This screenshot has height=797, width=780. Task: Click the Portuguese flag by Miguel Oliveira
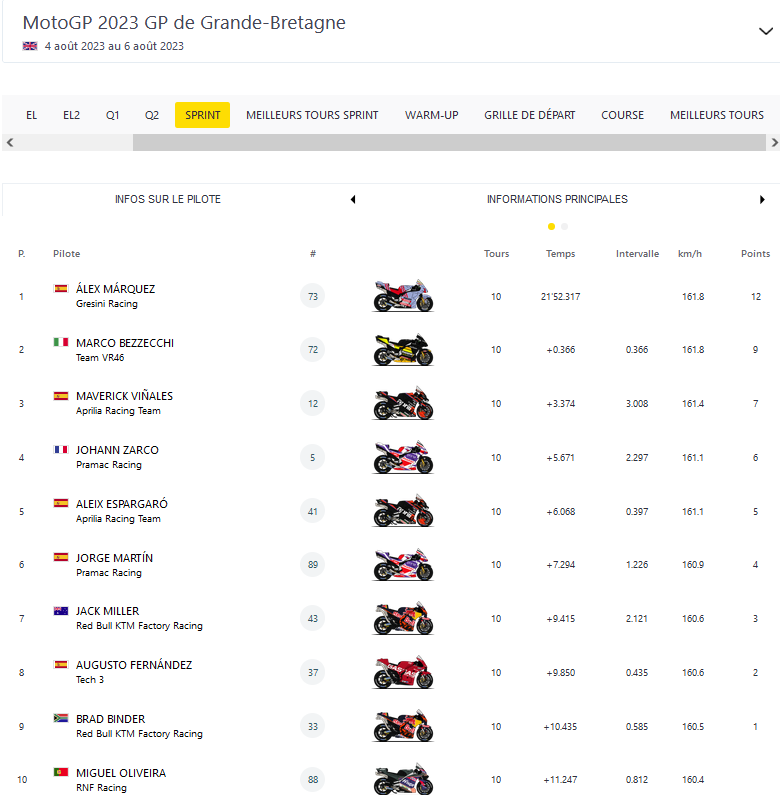point(61,773)
